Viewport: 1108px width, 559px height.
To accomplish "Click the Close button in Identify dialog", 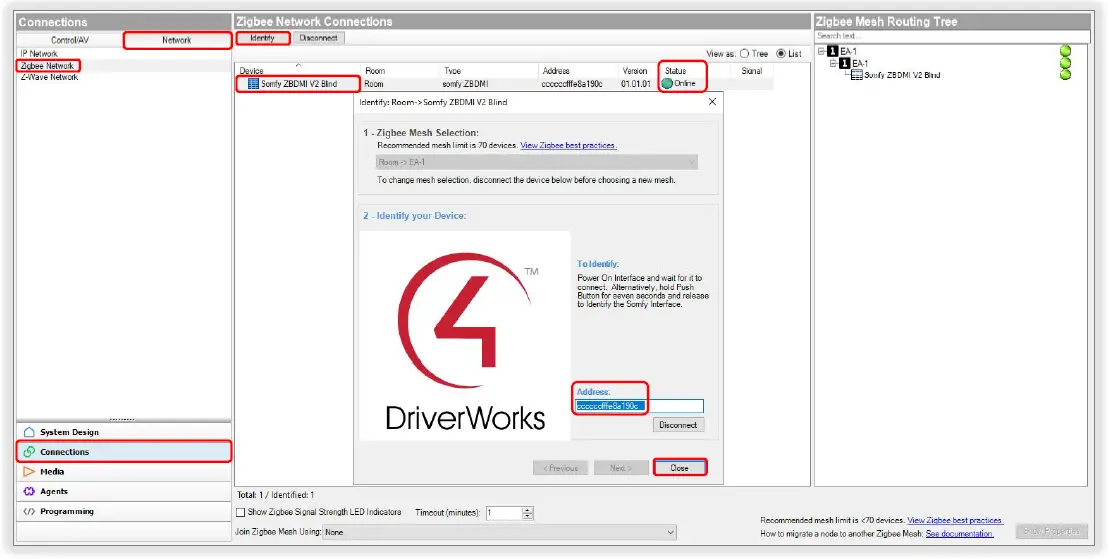I will pyautogui.click(x=680, y=468).
